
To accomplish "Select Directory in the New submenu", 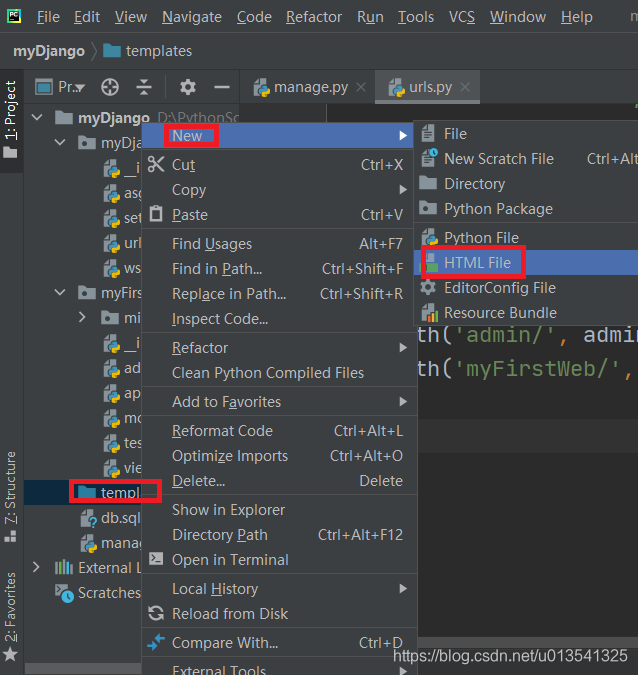I will click(x=526, y=184).
